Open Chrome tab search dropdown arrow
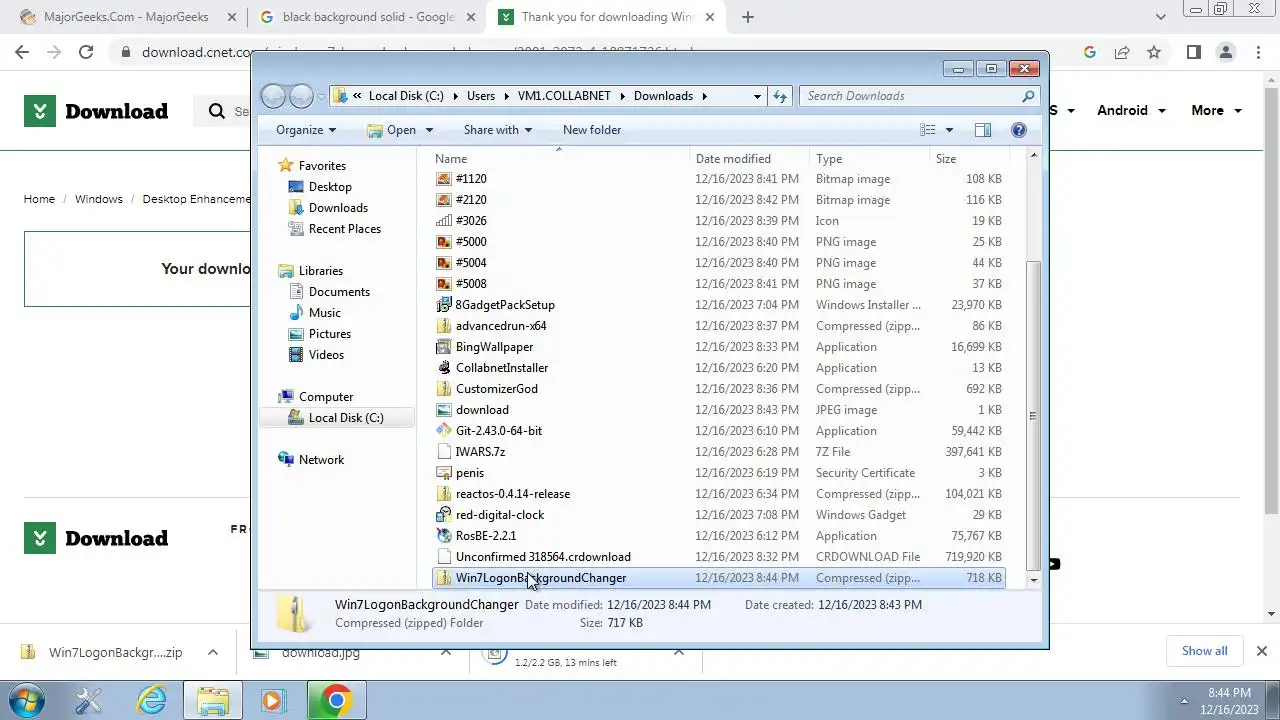Image resolution: width=1280 pixels, height=720 pixels. click(x=1161, y=17)
